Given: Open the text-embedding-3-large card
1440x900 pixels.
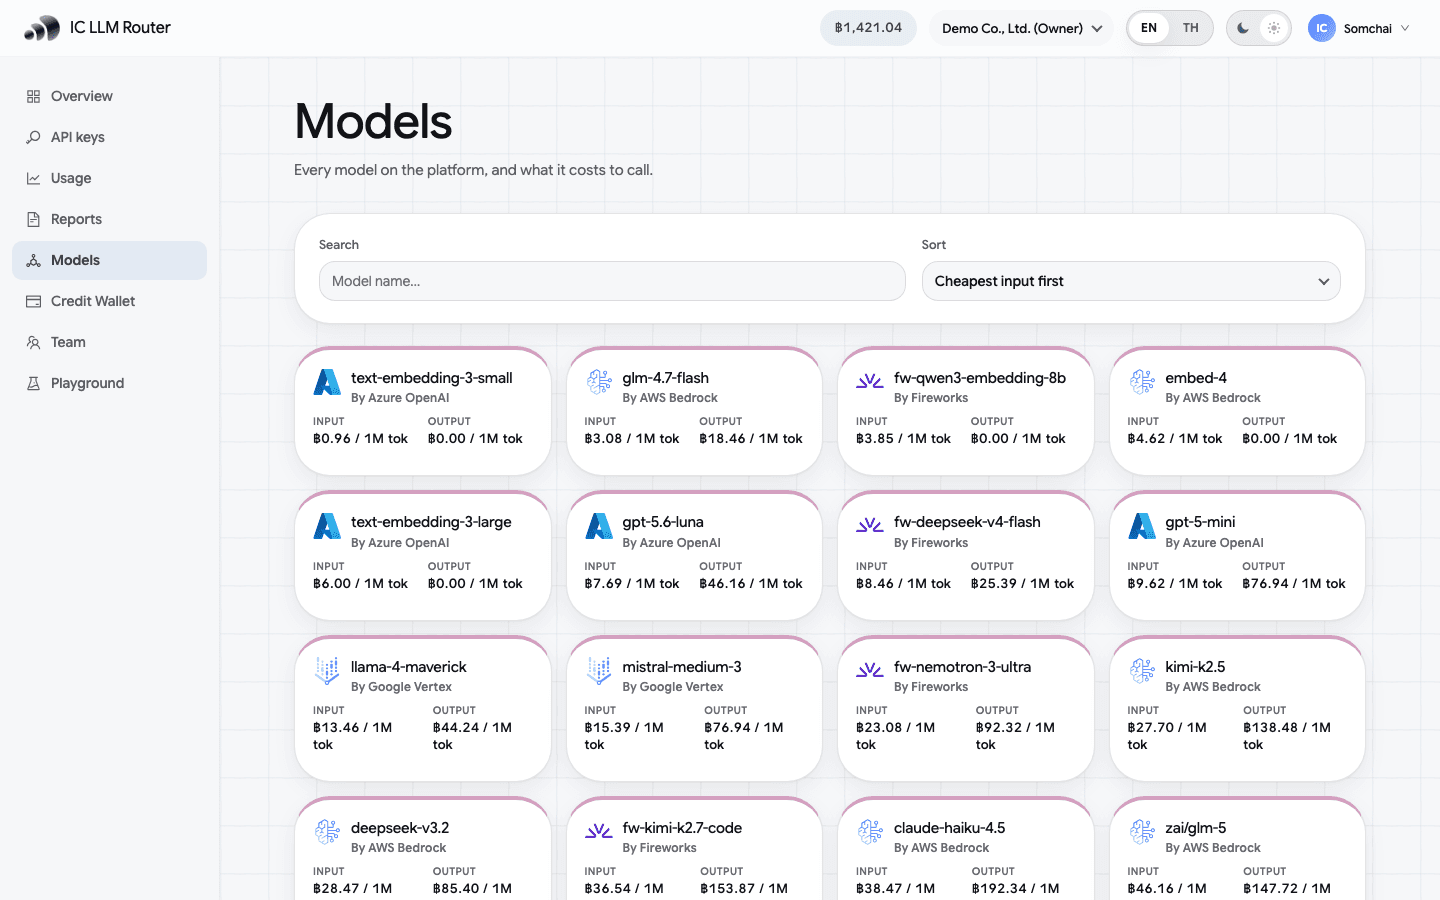Looking at the screenshot, I should pos(423,555).
